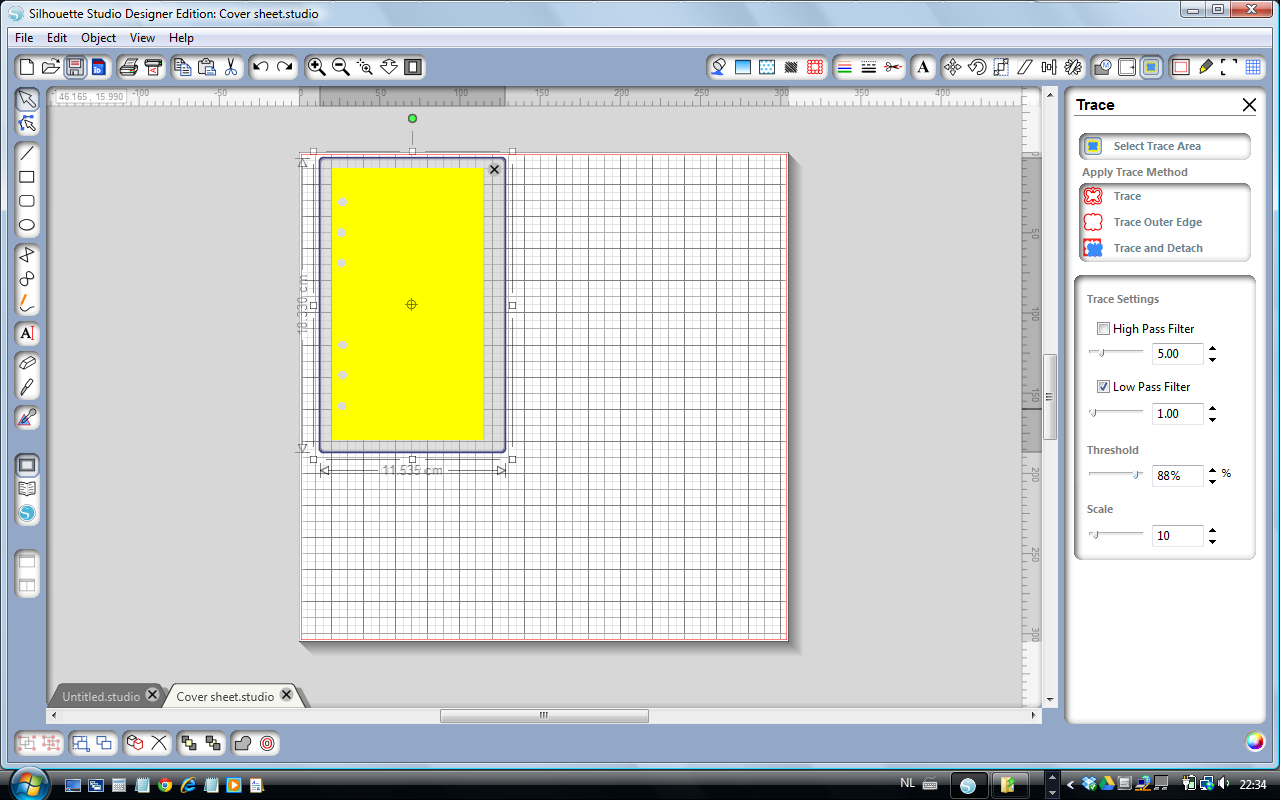Click the Threshold 88% input field
Screen dimensions: 1280x800
coord(1177,476)
